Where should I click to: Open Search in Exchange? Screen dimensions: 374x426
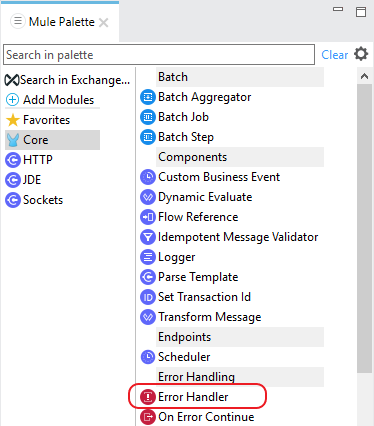click(67, 80)
